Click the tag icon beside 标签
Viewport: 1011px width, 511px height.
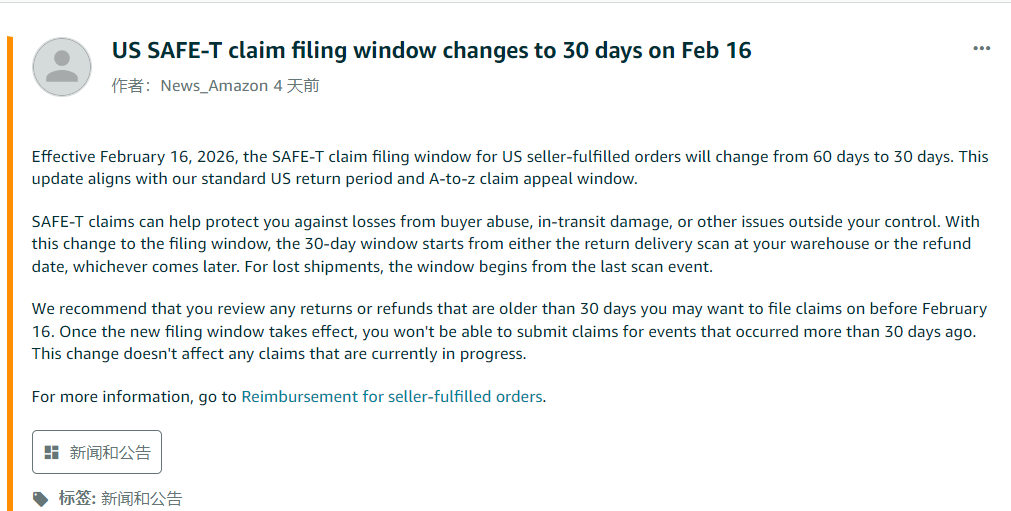pyautogui.click(x=41, y=498)
